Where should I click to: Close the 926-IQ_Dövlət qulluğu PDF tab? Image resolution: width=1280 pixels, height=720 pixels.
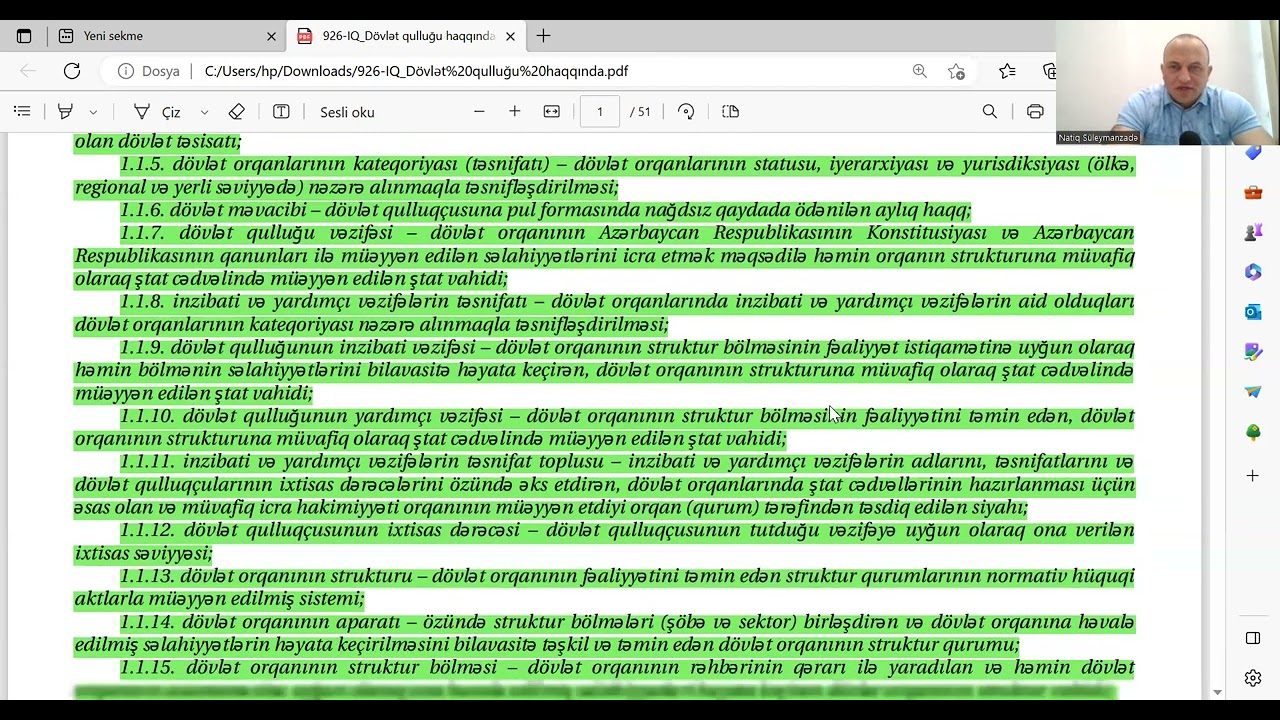(x=510, y=36)
